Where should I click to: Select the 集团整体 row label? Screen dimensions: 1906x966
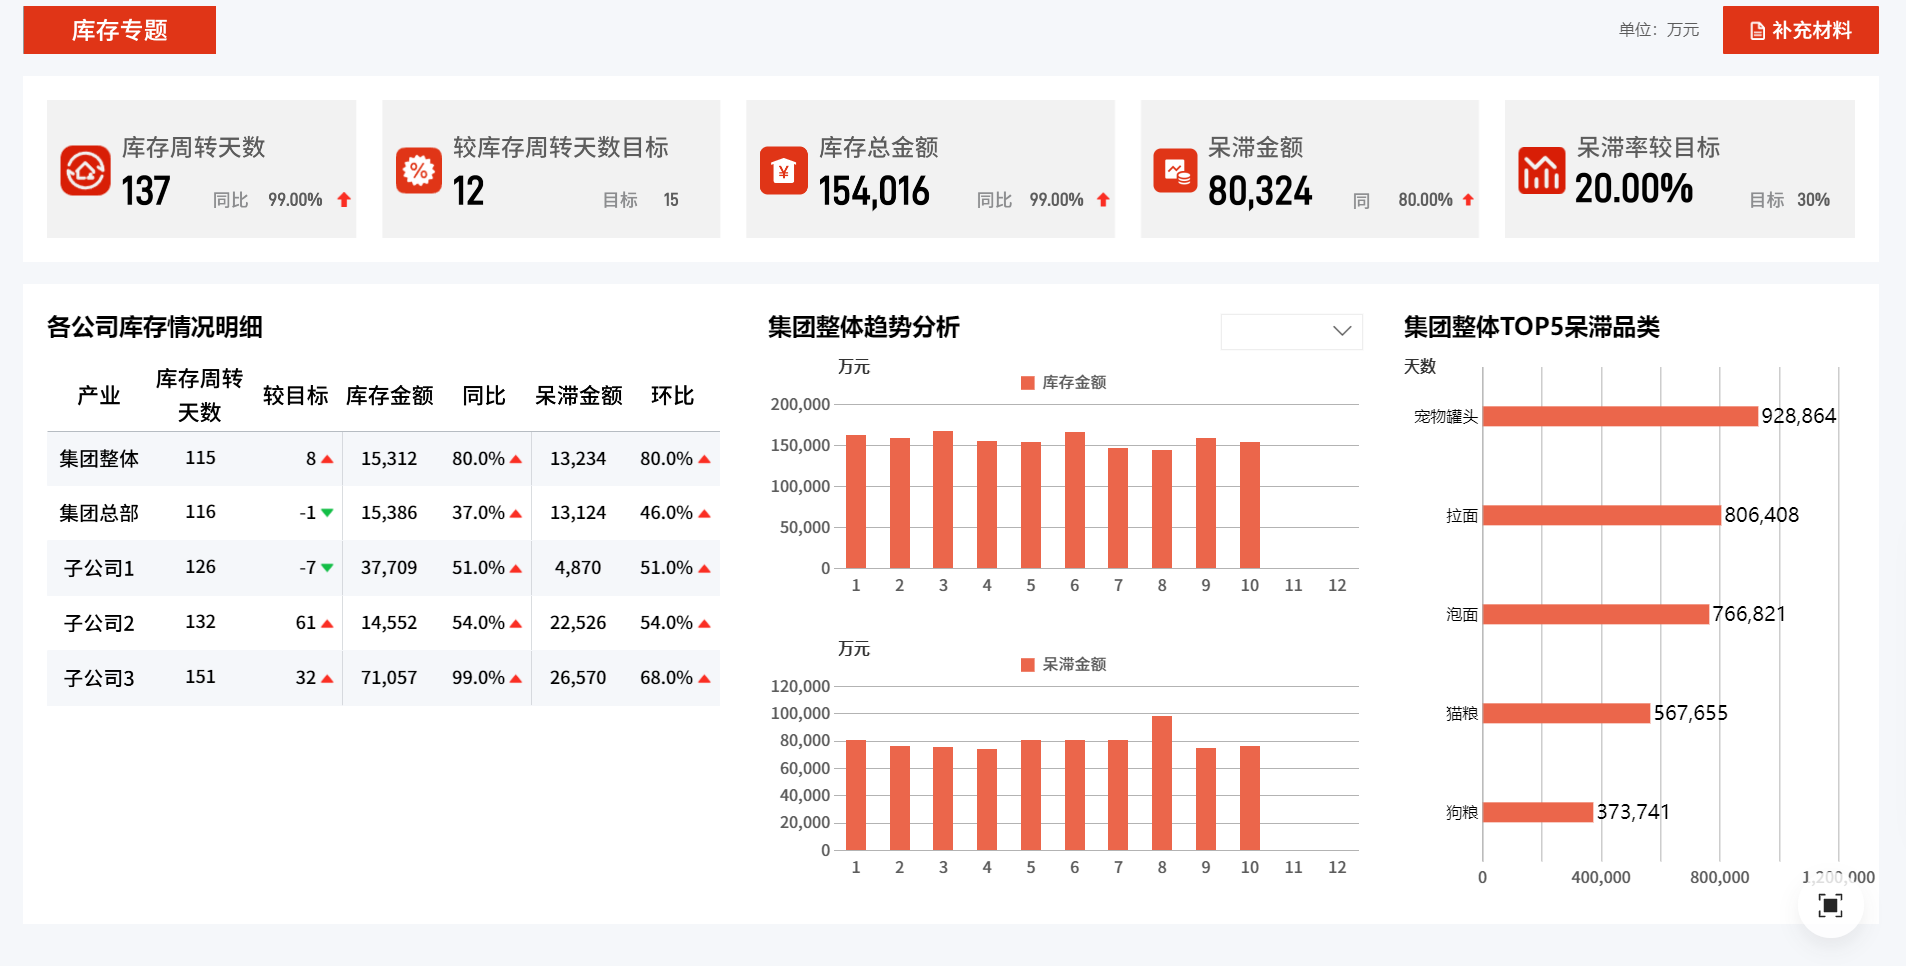[98, 459]
